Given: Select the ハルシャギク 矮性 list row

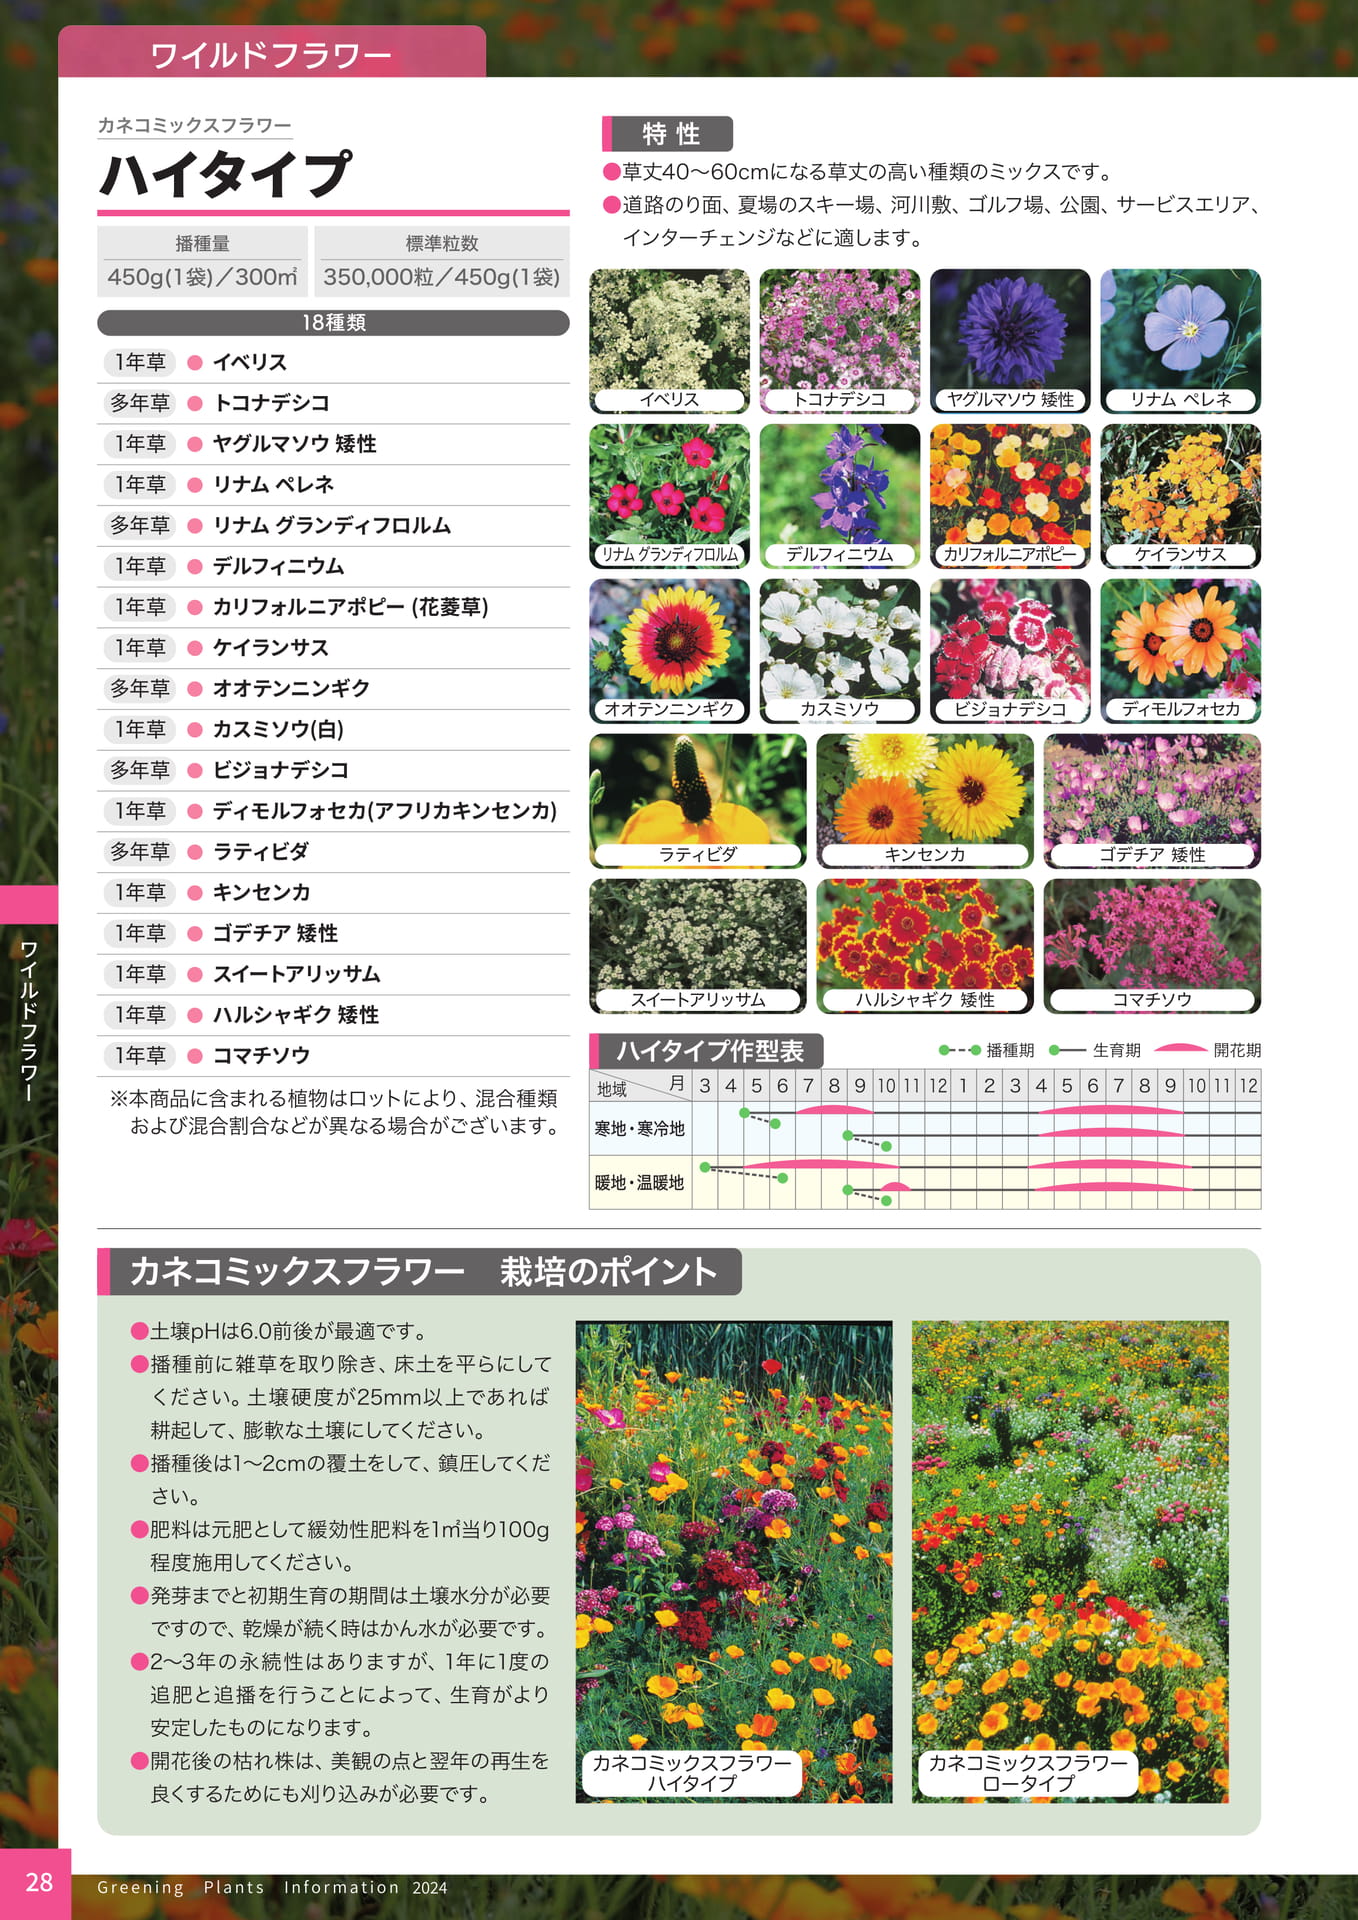Looking at the screenshot, I should click(333, 1015).
